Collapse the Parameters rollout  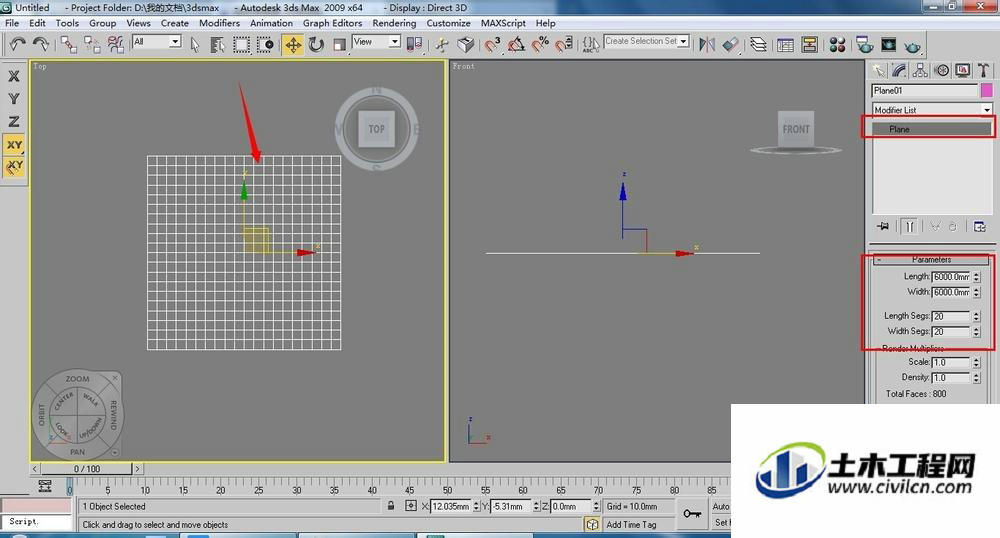click(x=931, y=259)
